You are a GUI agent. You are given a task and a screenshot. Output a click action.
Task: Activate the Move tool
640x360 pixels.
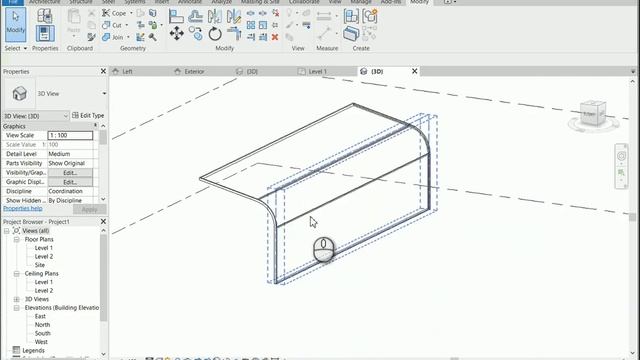pos(176,33)
